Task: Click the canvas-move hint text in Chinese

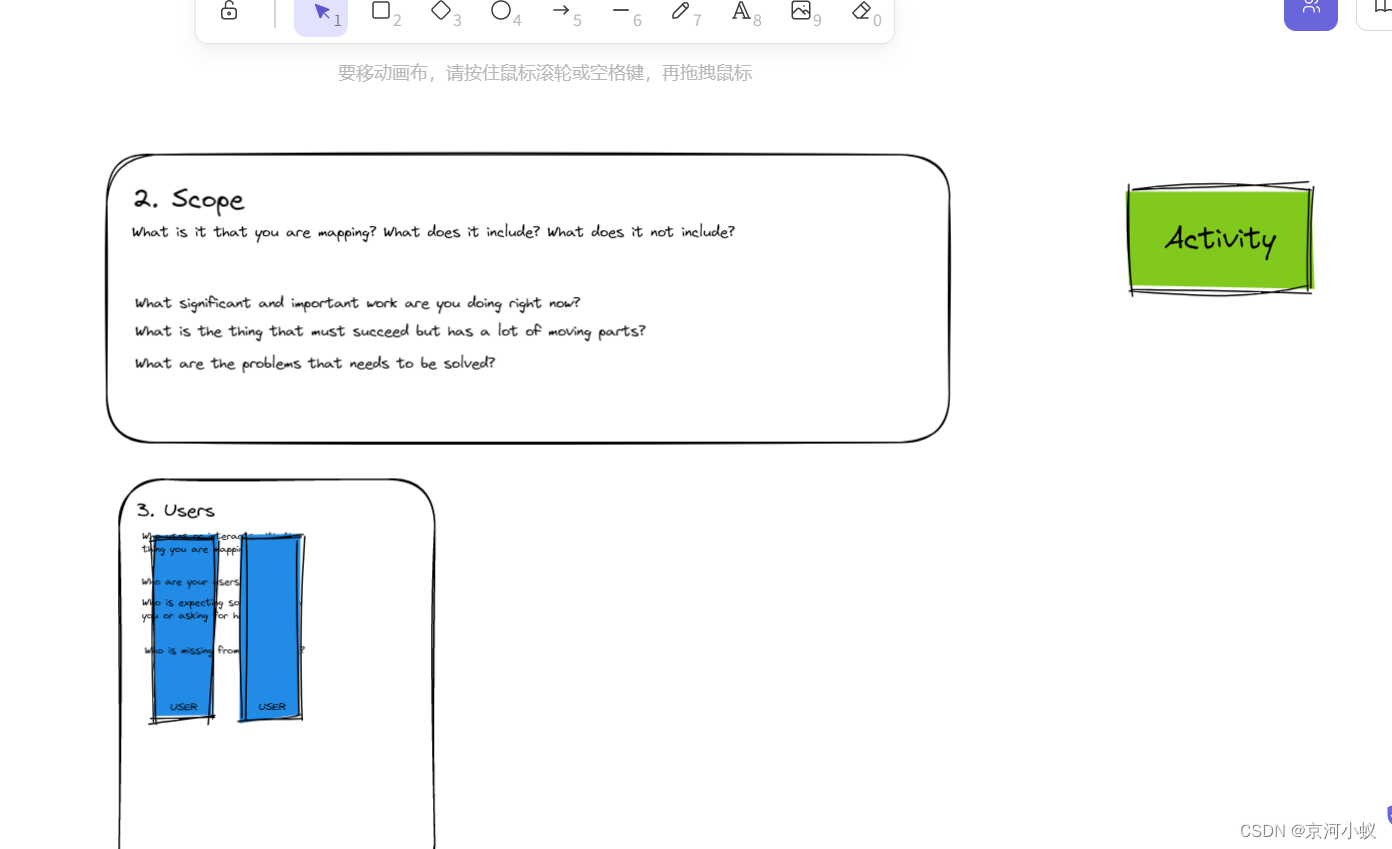Action: coord(544,73)
